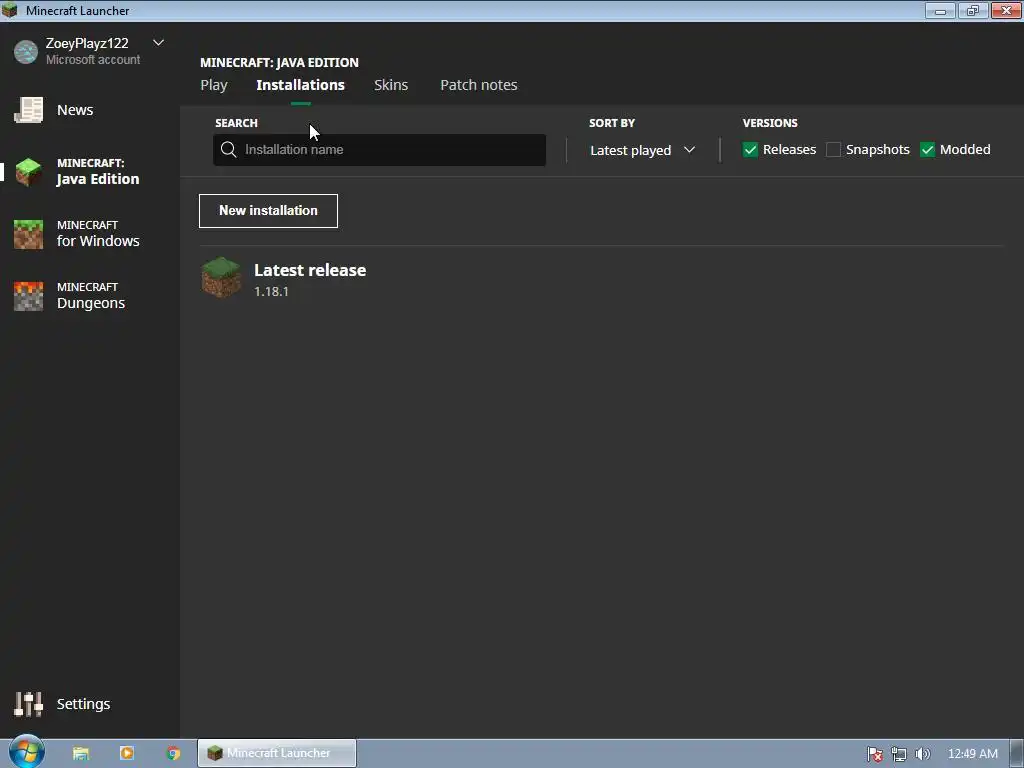Click the MINECRAFT: JAVA EDITION heading
The height and width of the screenshot is (768, 1024).
(x=280, y=63)
